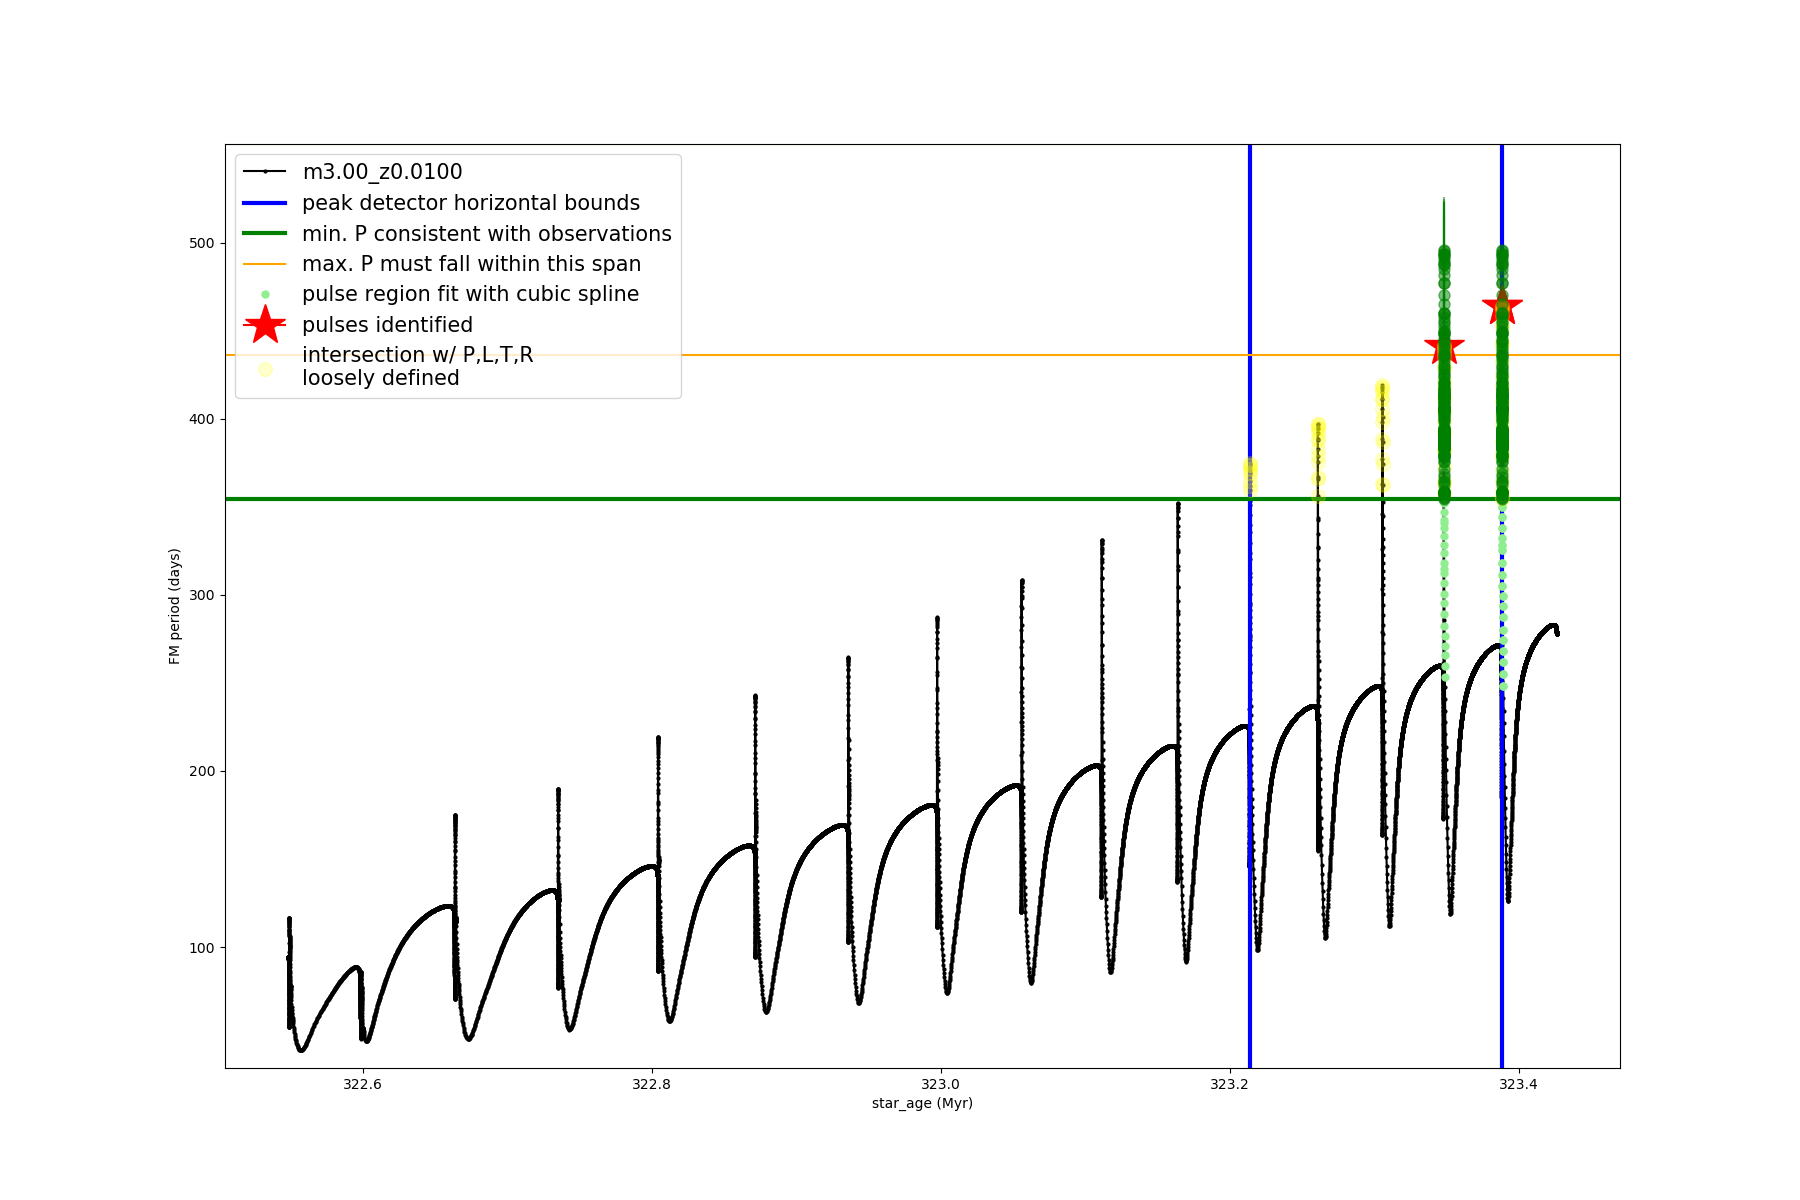Select the 'm3.00_z0.0100' legend label
The width and height of the screenshot is (1800, 1200).
point(382,172)
